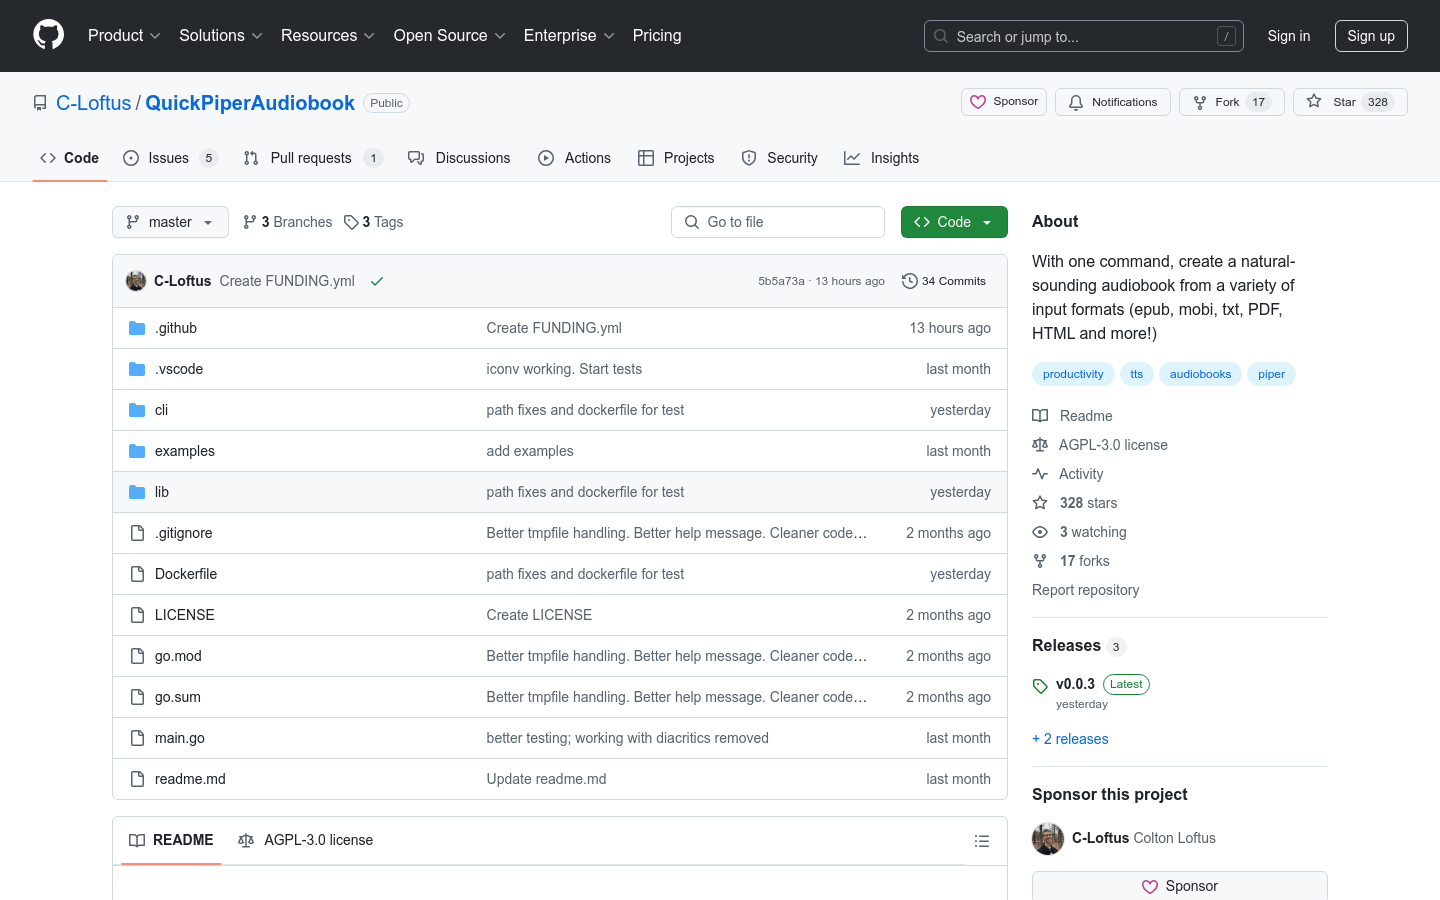The height and width of the screenshot is (900, 1440).
Task: Open the .github folder
Action: pos(176,328)
